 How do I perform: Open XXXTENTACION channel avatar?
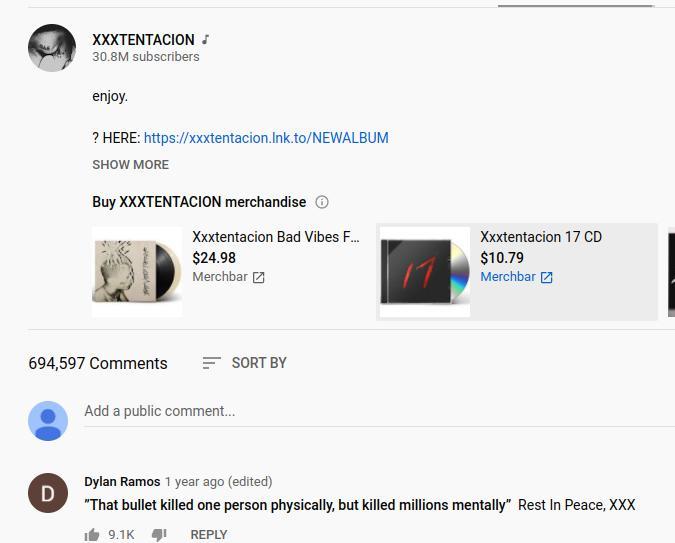point(52,48)
